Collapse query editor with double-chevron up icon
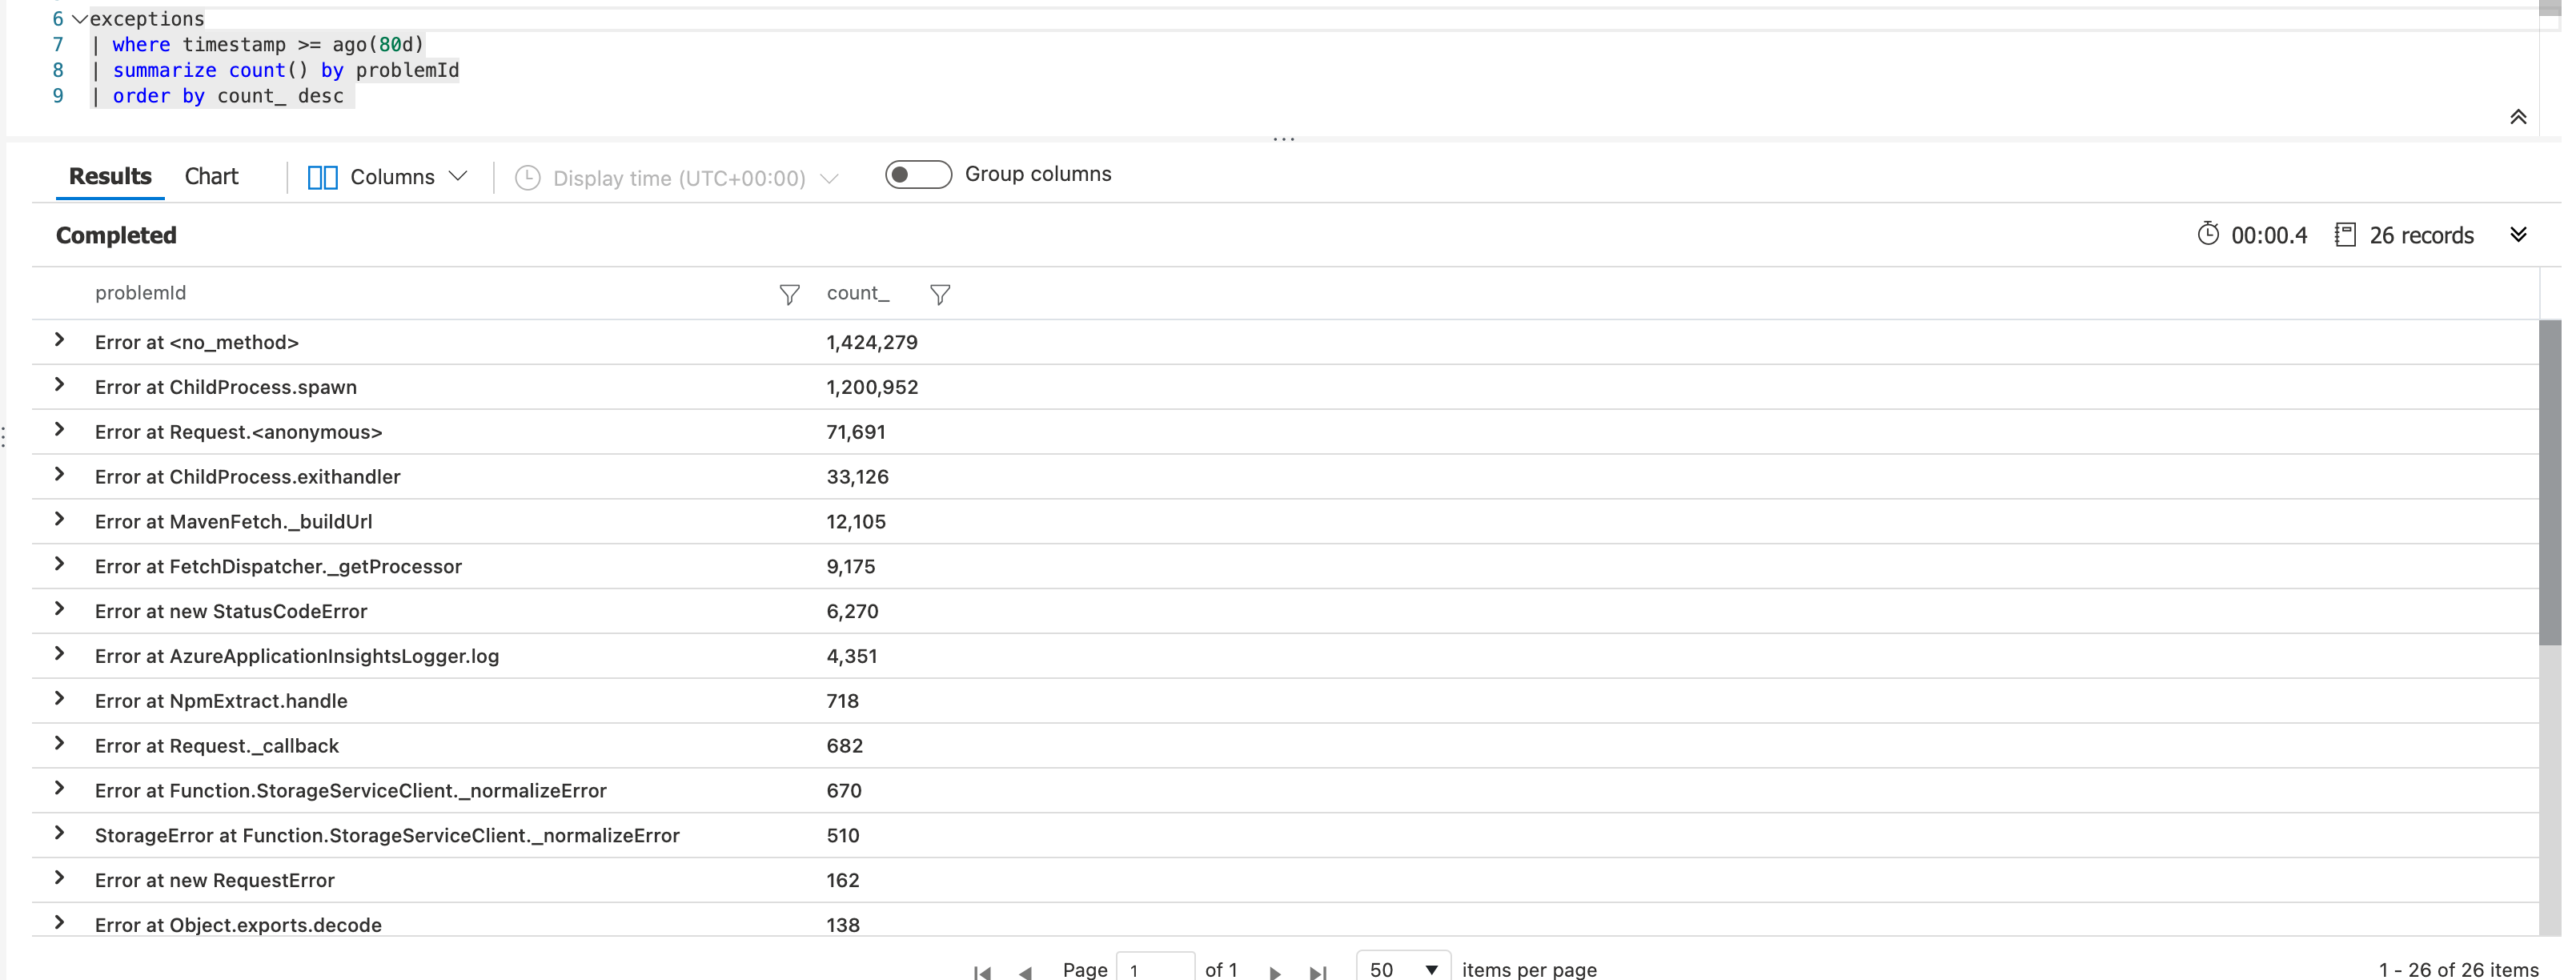The width and height of the screenshot is (2576, 980). point(2517,117)
